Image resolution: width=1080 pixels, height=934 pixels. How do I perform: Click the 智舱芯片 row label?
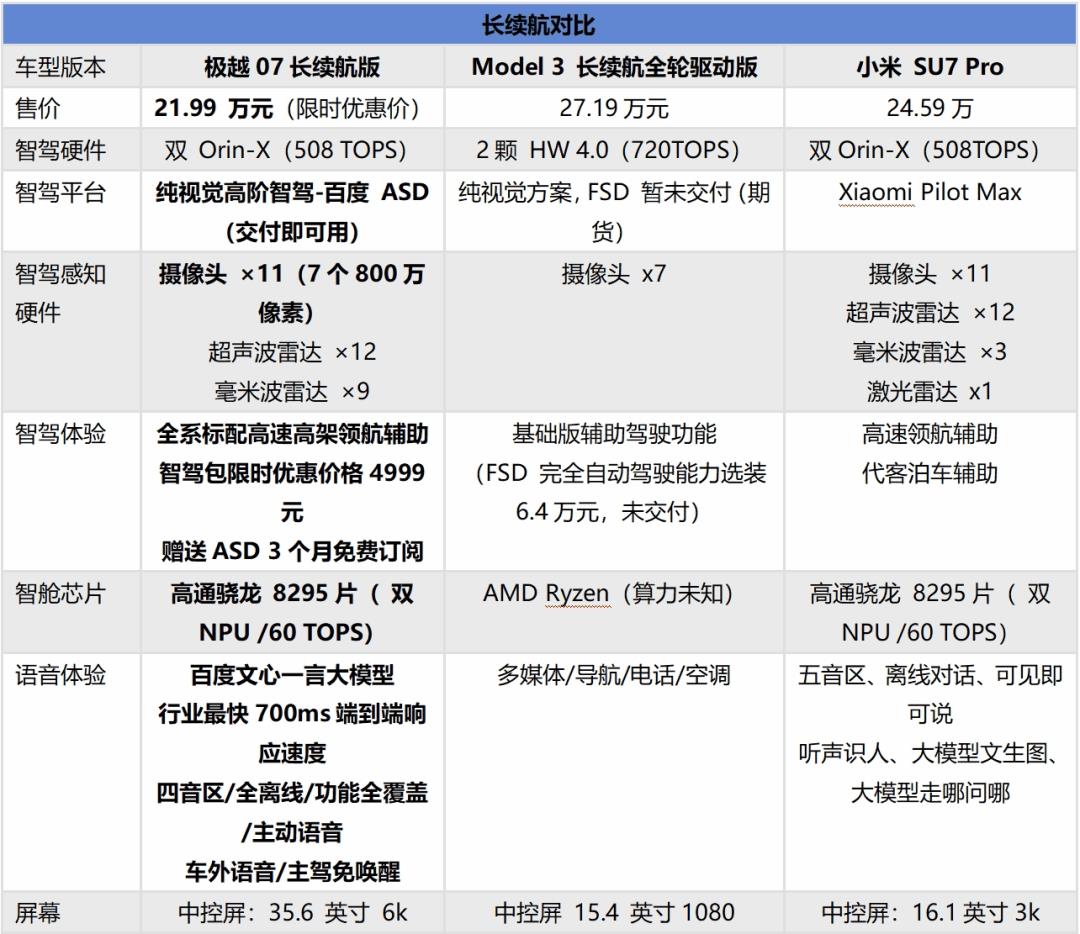(x=61, y=593)
